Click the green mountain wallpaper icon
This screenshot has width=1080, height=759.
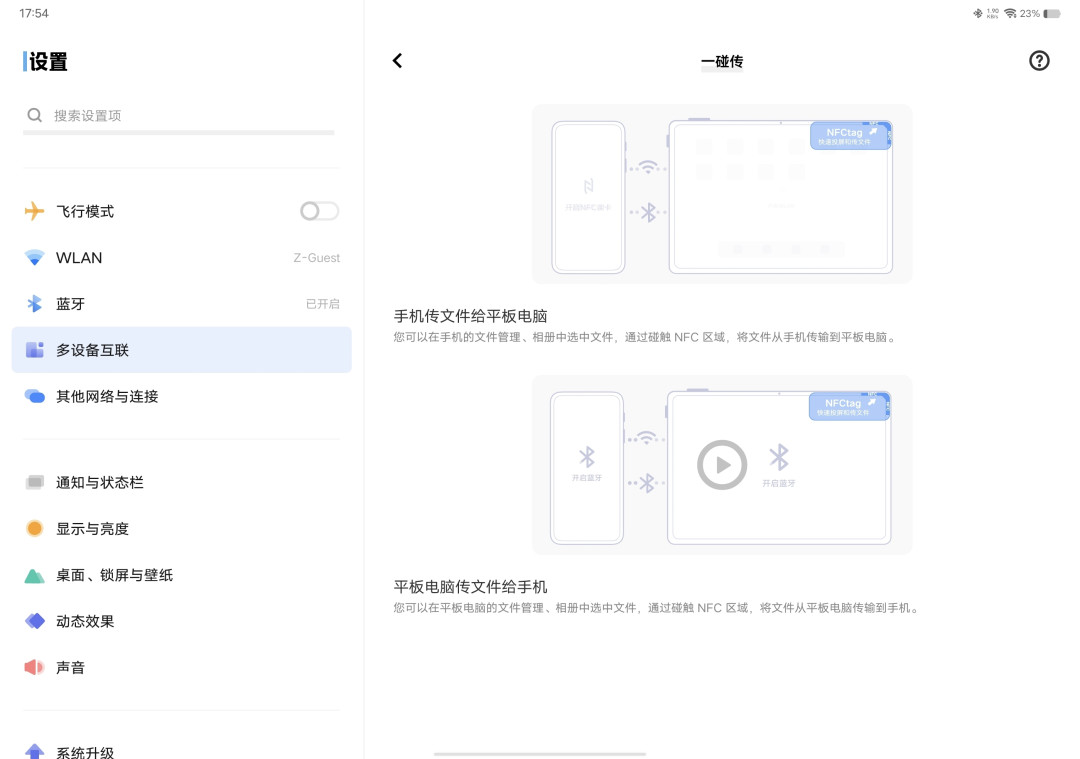[x=34, y=576]
